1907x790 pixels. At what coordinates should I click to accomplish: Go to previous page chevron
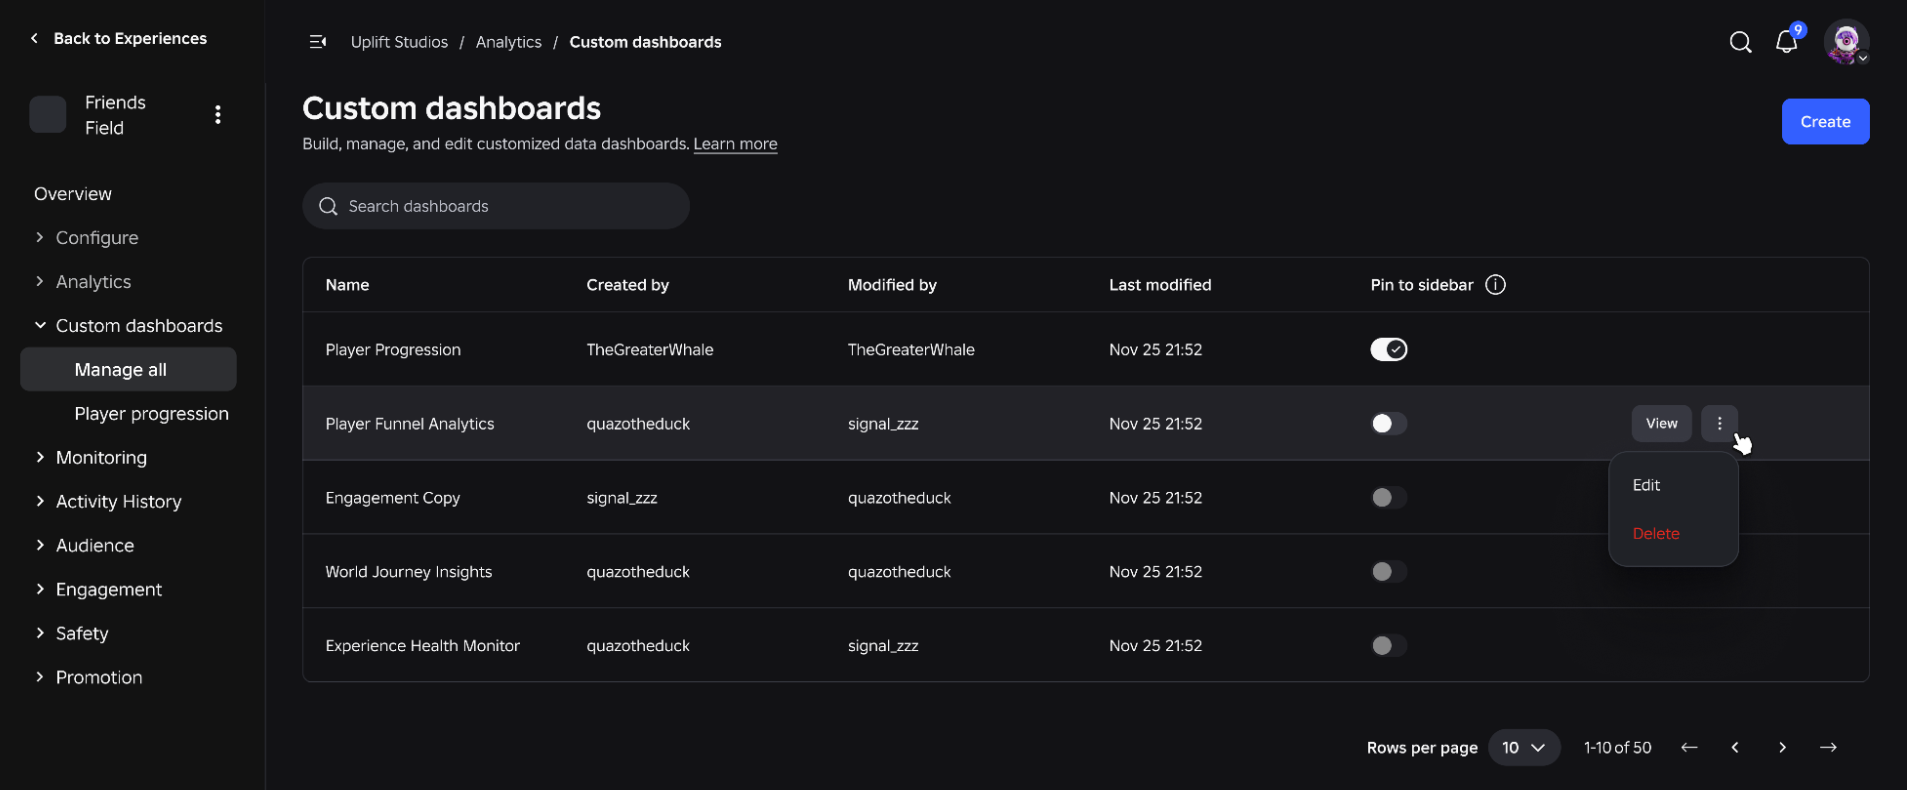[1735, 747]
